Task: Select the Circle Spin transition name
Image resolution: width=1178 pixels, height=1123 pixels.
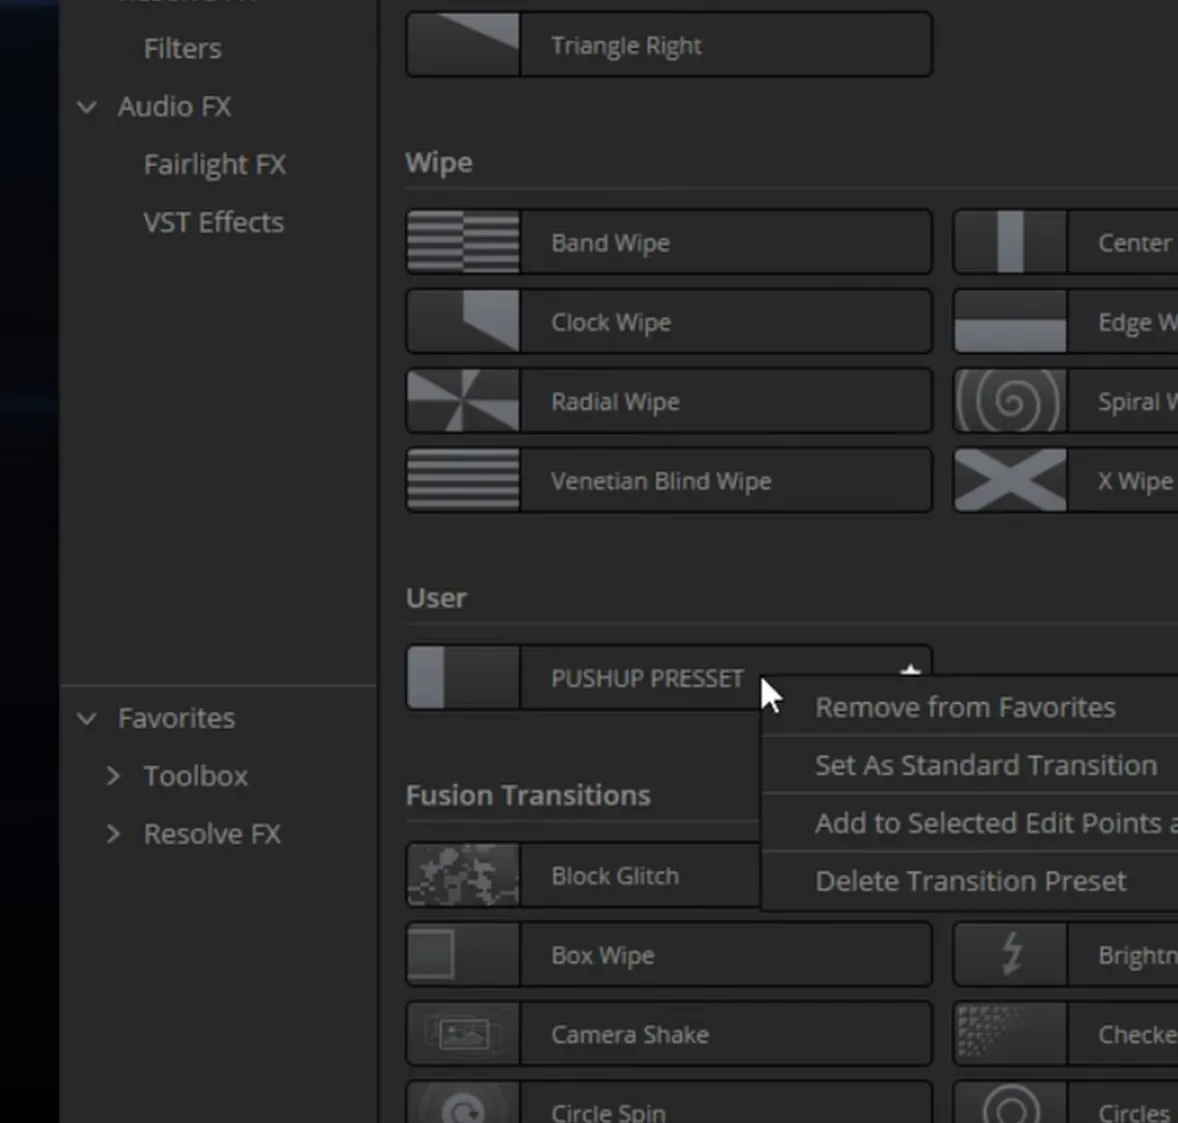Action: (609, 1112)
